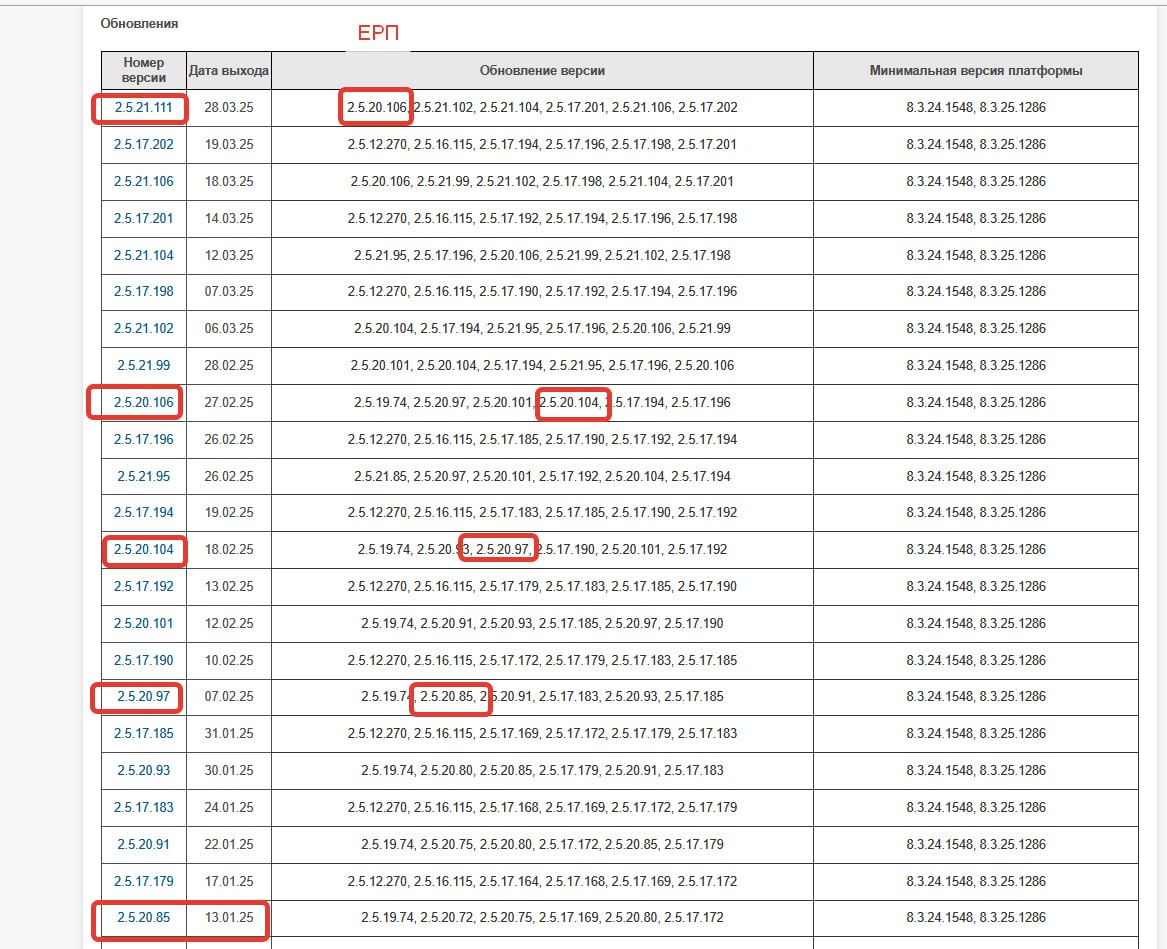
Task: Select release date 22.01.25
Action: pyautogui.click(x=228, y=845)
